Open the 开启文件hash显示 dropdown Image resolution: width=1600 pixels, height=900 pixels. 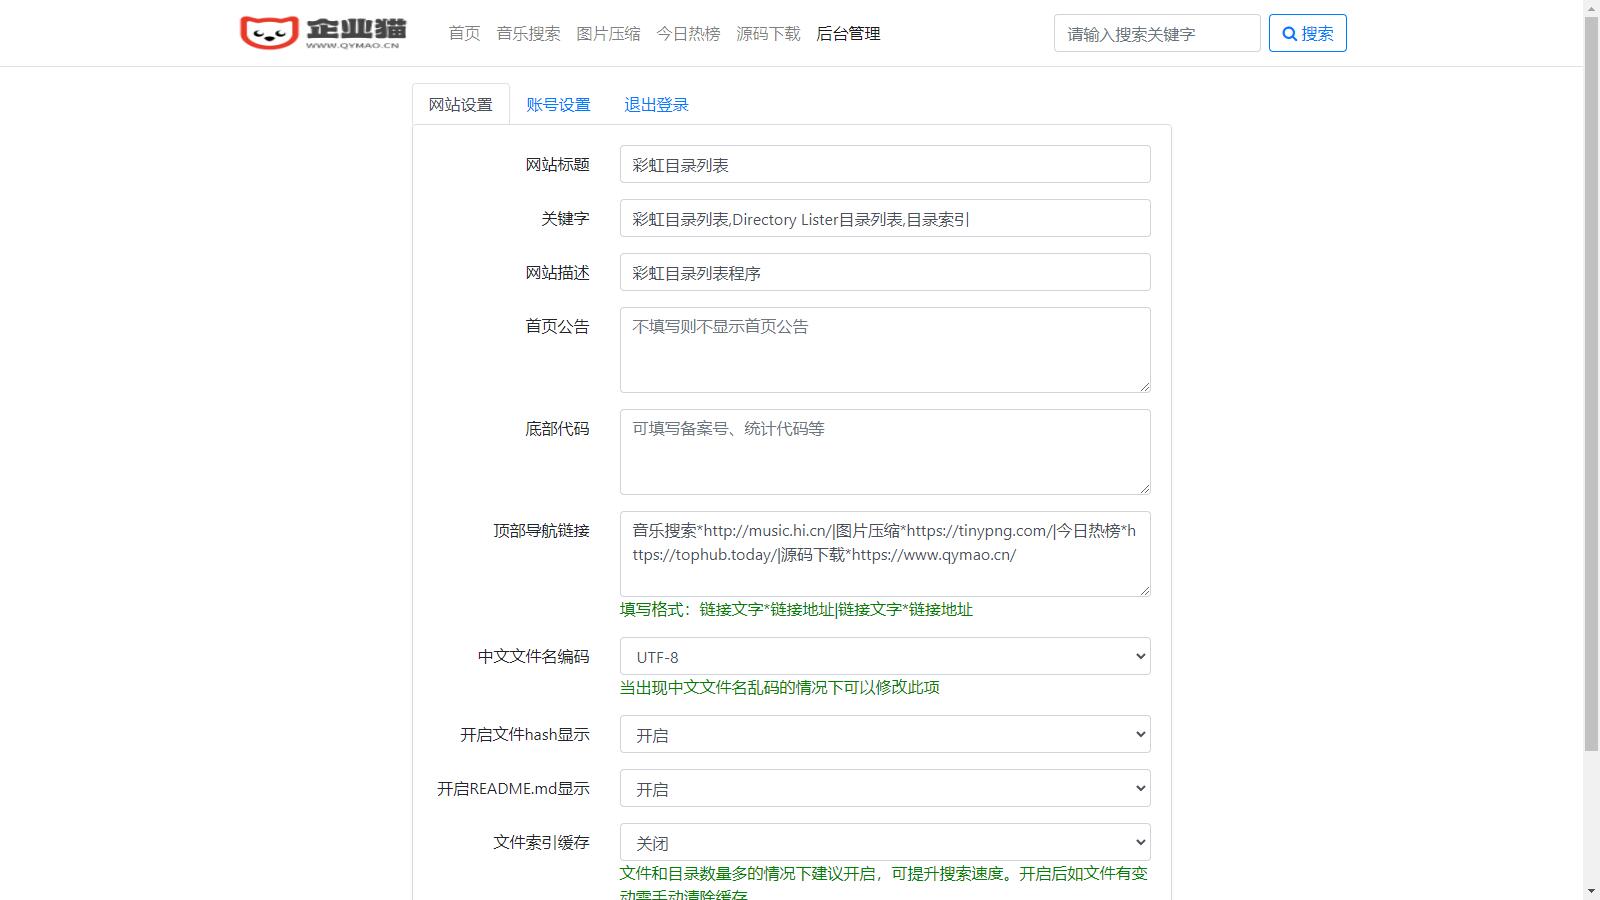click(x=884, y=735)
